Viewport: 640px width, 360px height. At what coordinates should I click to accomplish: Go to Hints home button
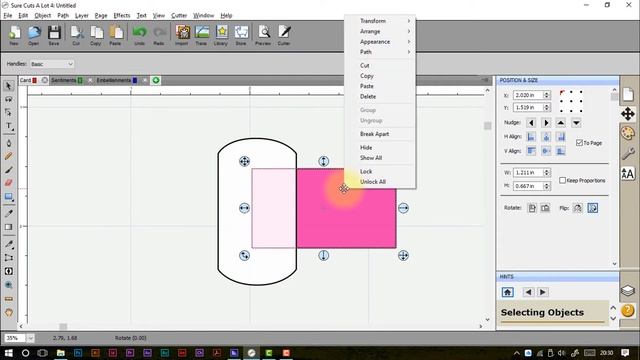point(507,292)
